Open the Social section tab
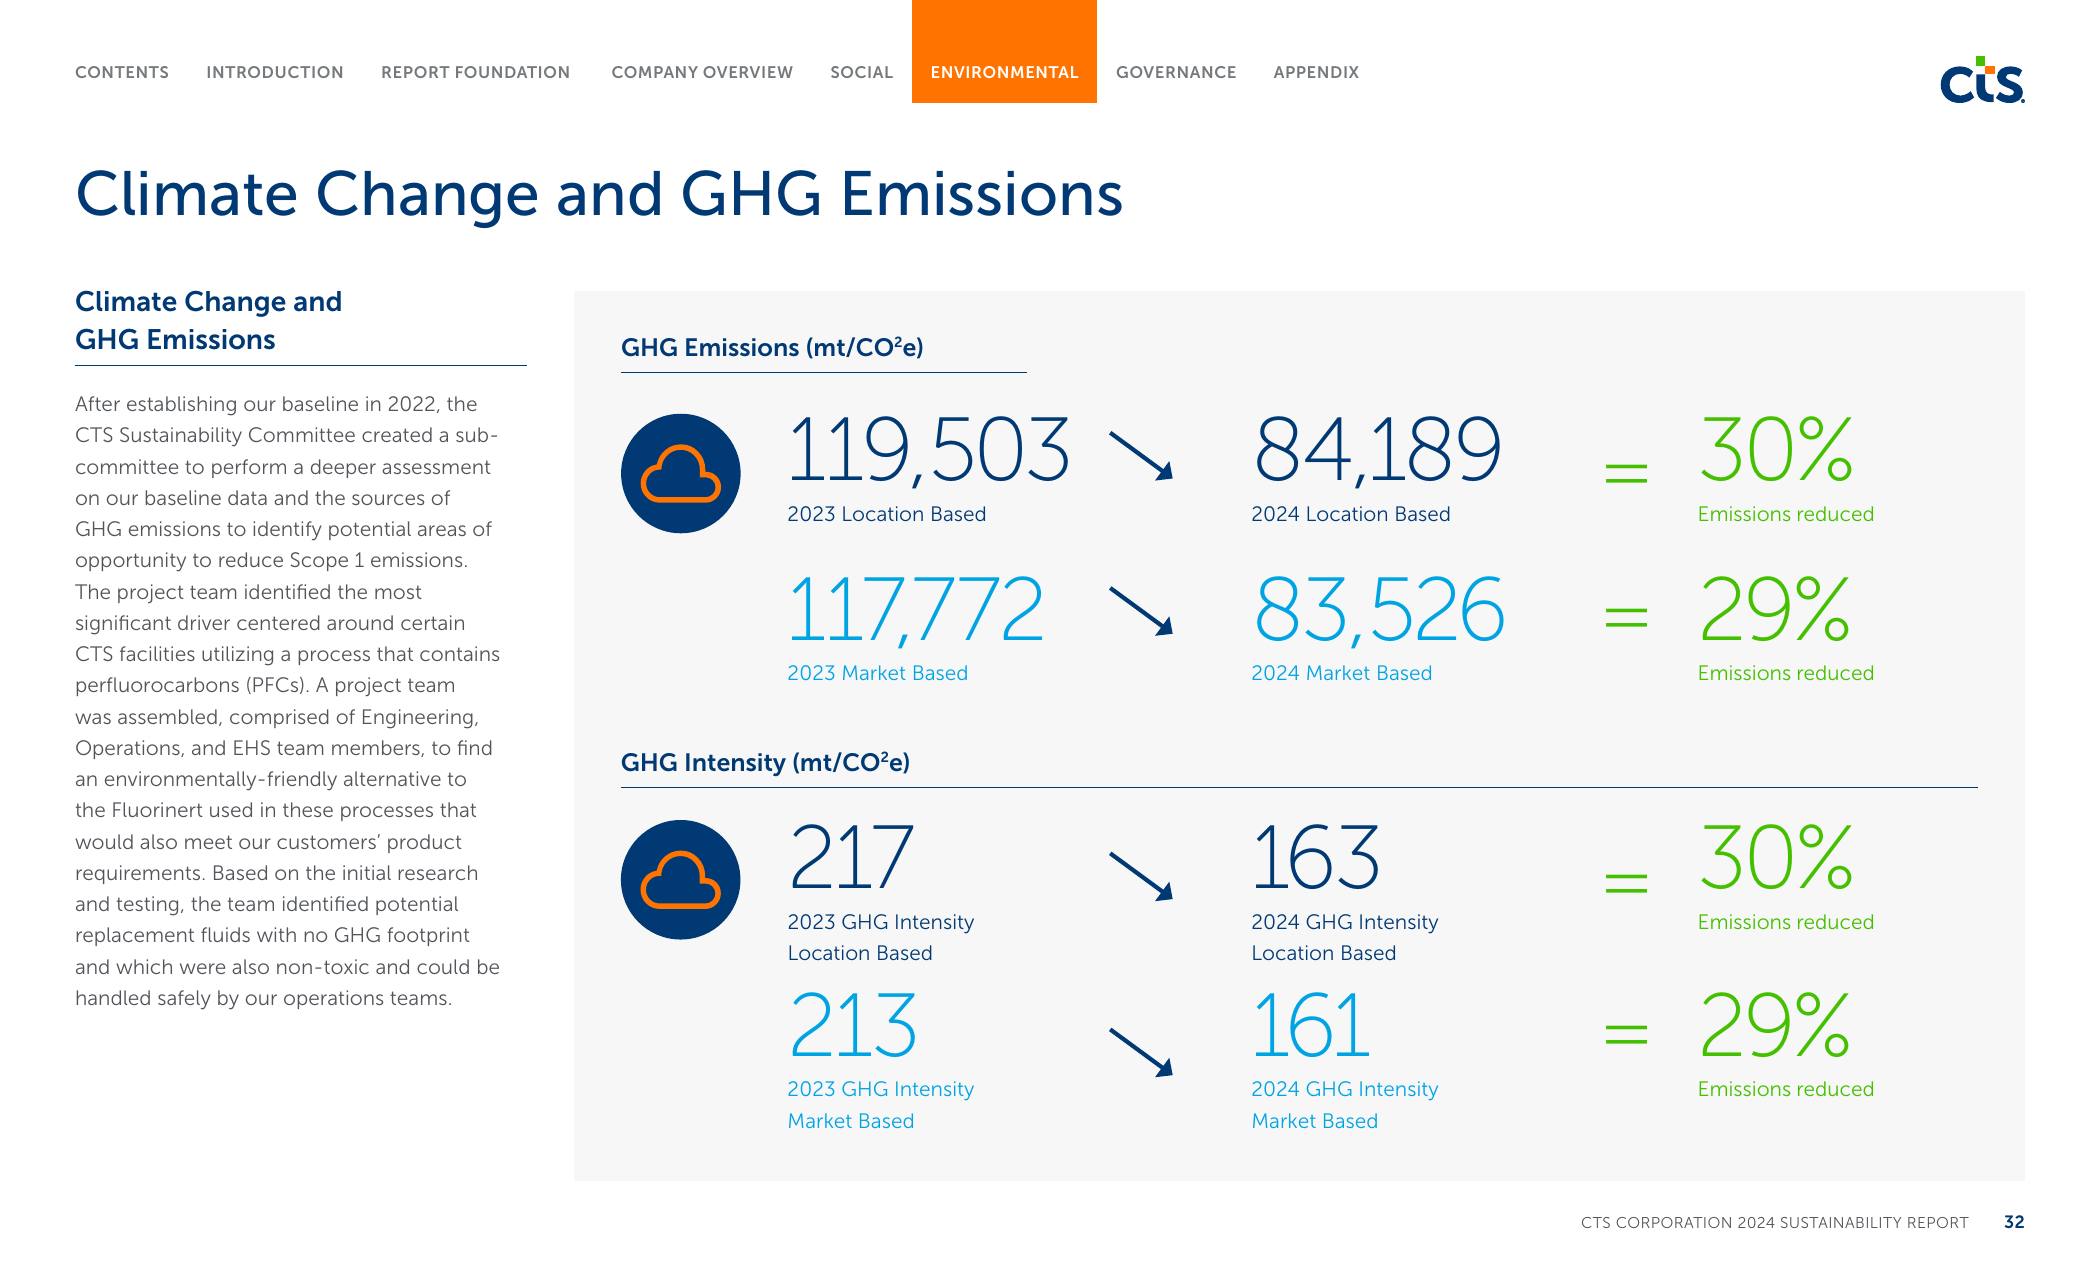This screenshot has height=1275, width=2100. 862,72
